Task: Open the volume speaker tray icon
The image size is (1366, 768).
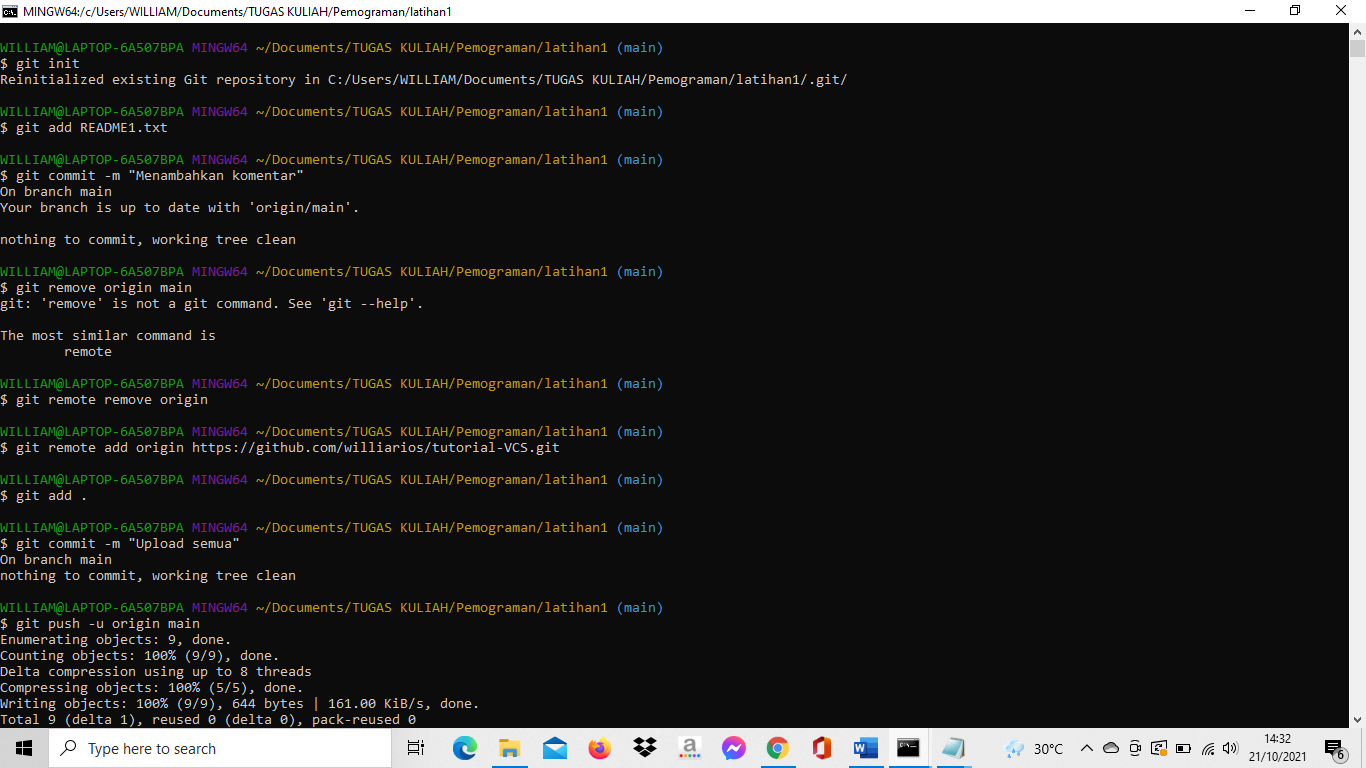Action: pos(1231,748)
